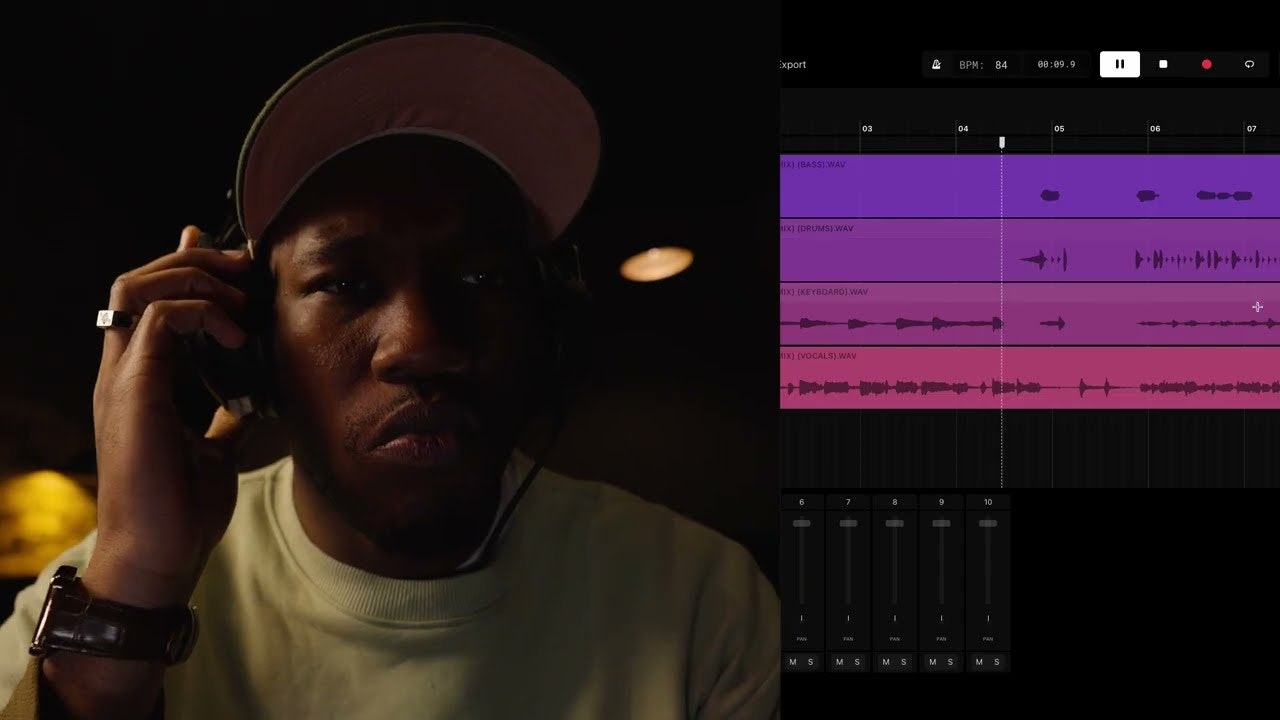Select the (KEYBOARD).WAV track clip

[x=1030, y=314]
